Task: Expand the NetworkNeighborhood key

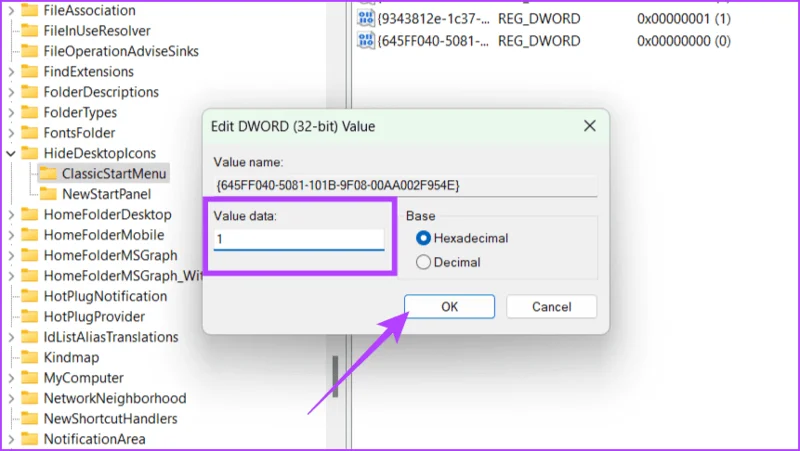Action: coord(11,398)
